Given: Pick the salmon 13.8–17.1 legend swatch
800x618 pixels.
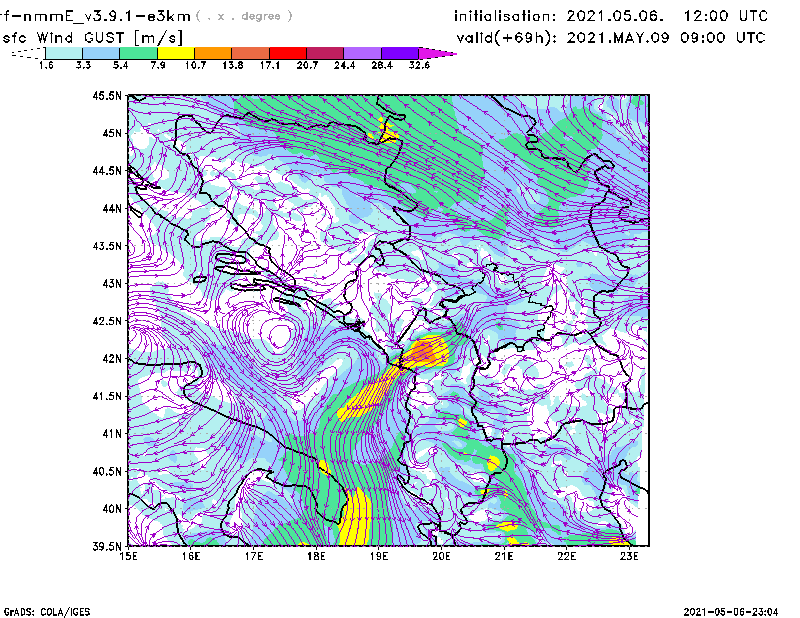Looking at the screenshot, I should pos(251,53).
